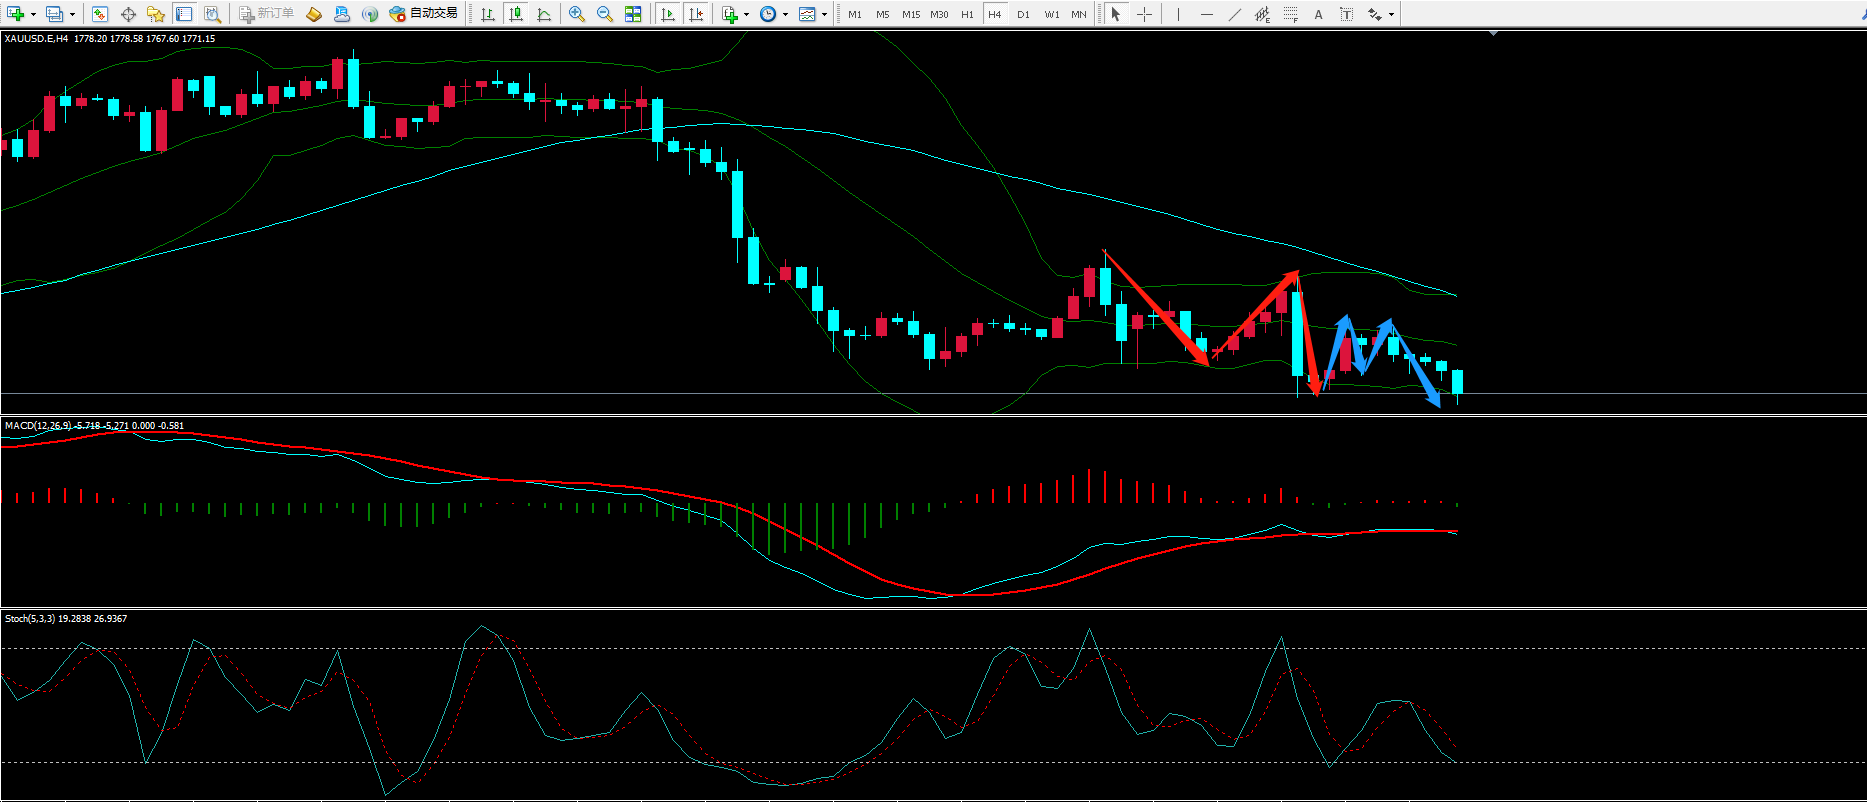The width and height of the screenshot is (1867, 802).
Task: Pick the trendline drawing tool
Action: point(1234,14)
